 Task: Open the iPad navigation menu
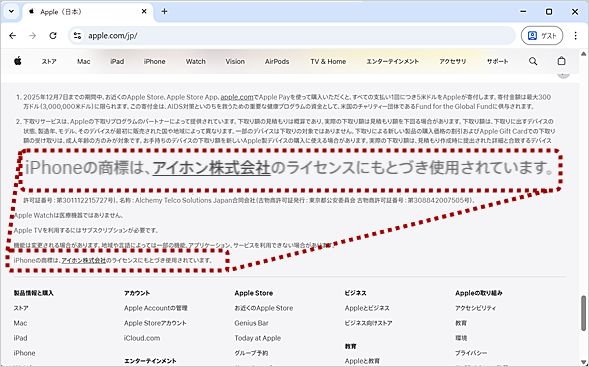point(117,62)
